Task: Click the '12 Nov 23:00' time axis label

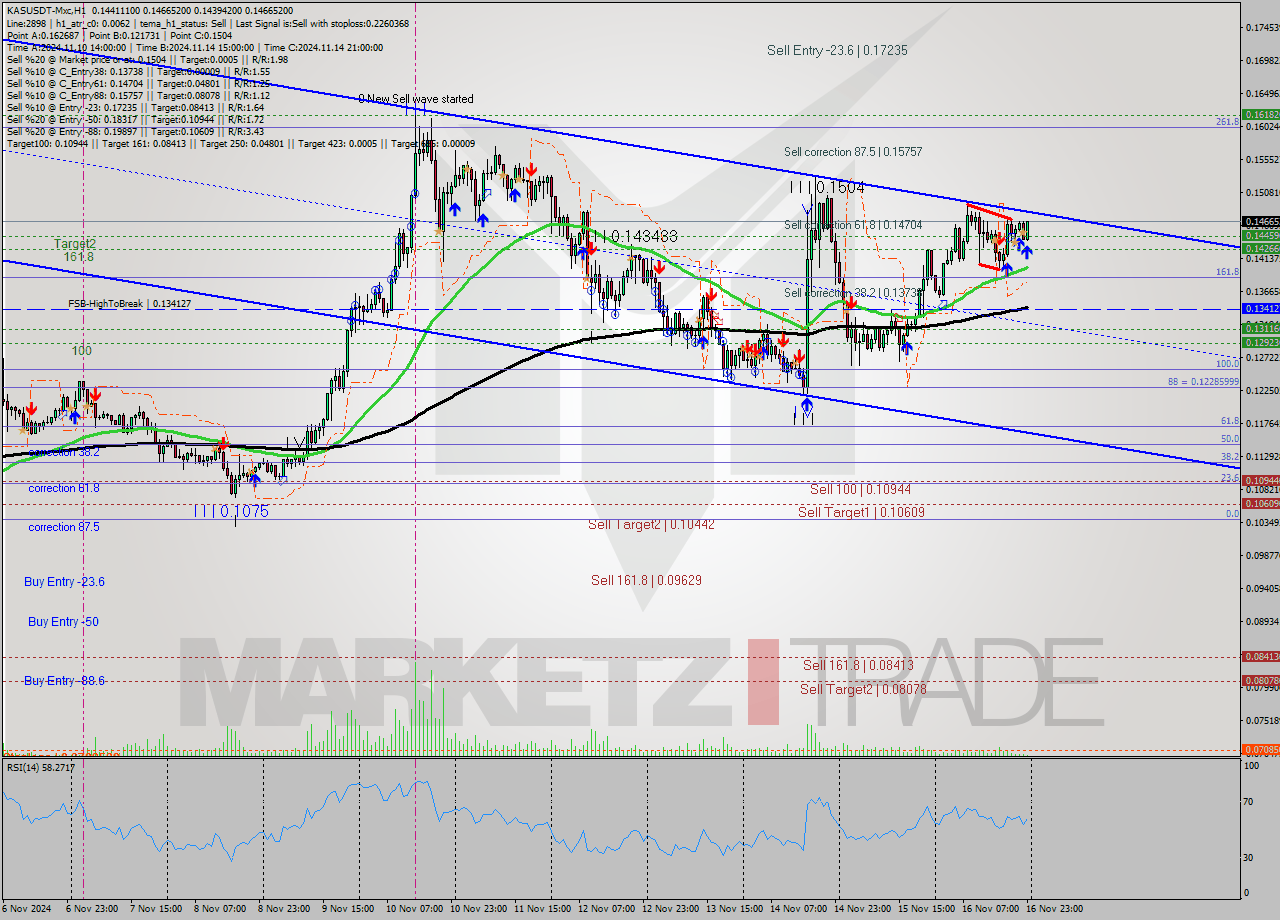Action: tap(672, 908)
